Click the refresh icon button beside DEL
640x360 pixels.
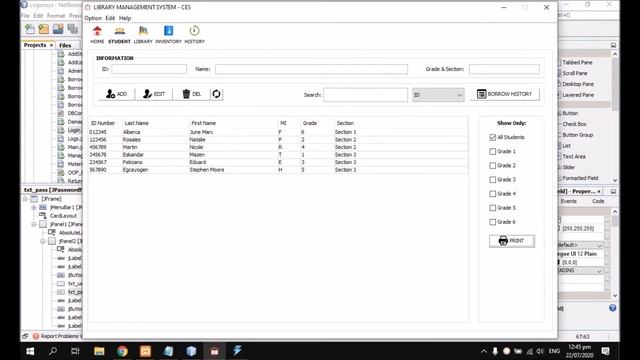coord(216,94)
